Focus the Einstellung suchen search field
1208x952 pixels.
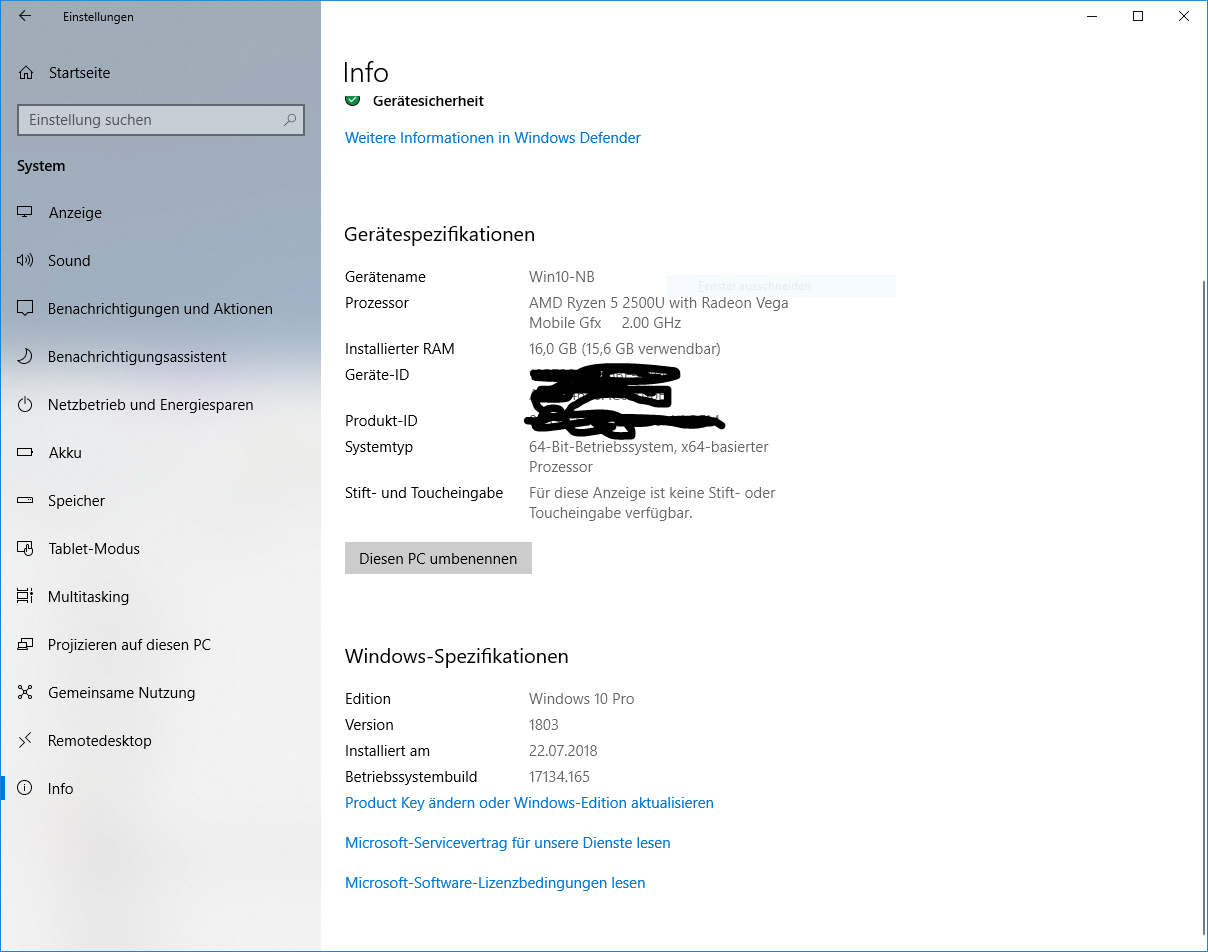pyautogui.click(x=160, y=119)
